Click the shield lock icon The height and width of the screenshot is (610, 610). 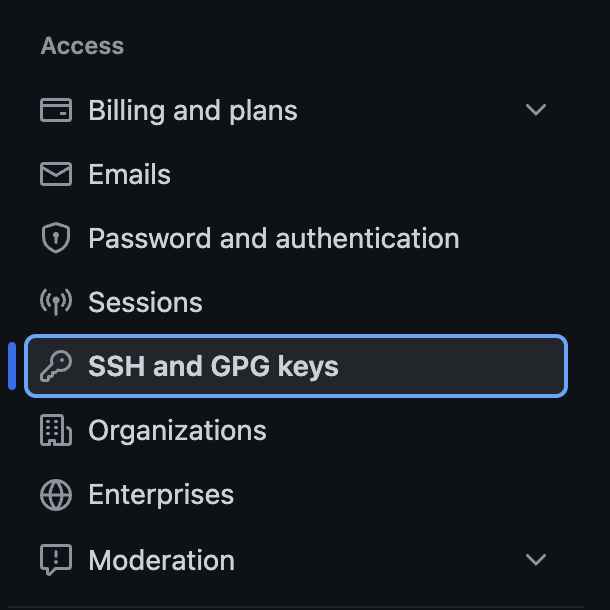tap(56, 238)
